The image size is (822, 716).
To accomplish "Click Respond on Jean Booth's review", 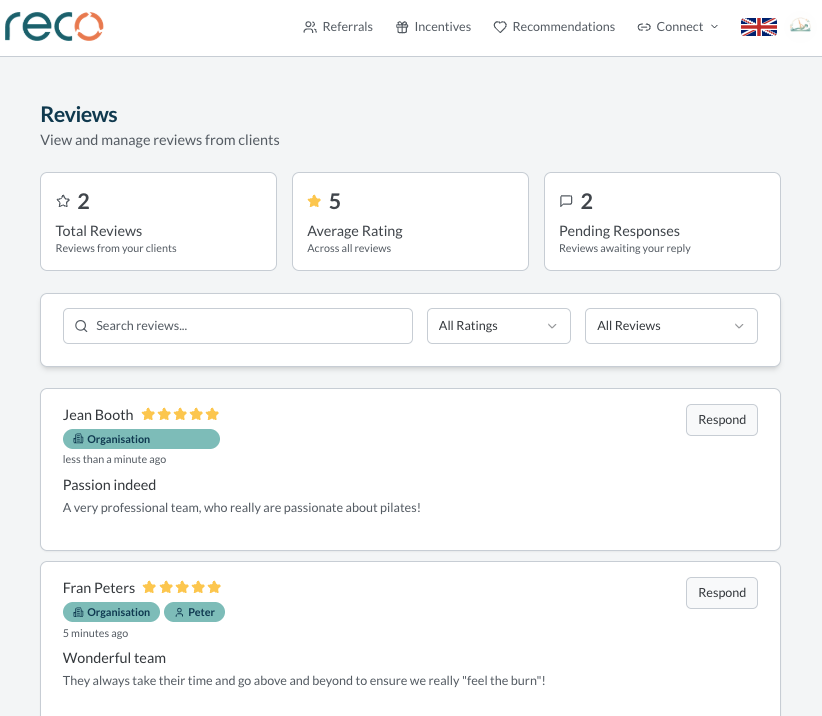I will 721,420.
